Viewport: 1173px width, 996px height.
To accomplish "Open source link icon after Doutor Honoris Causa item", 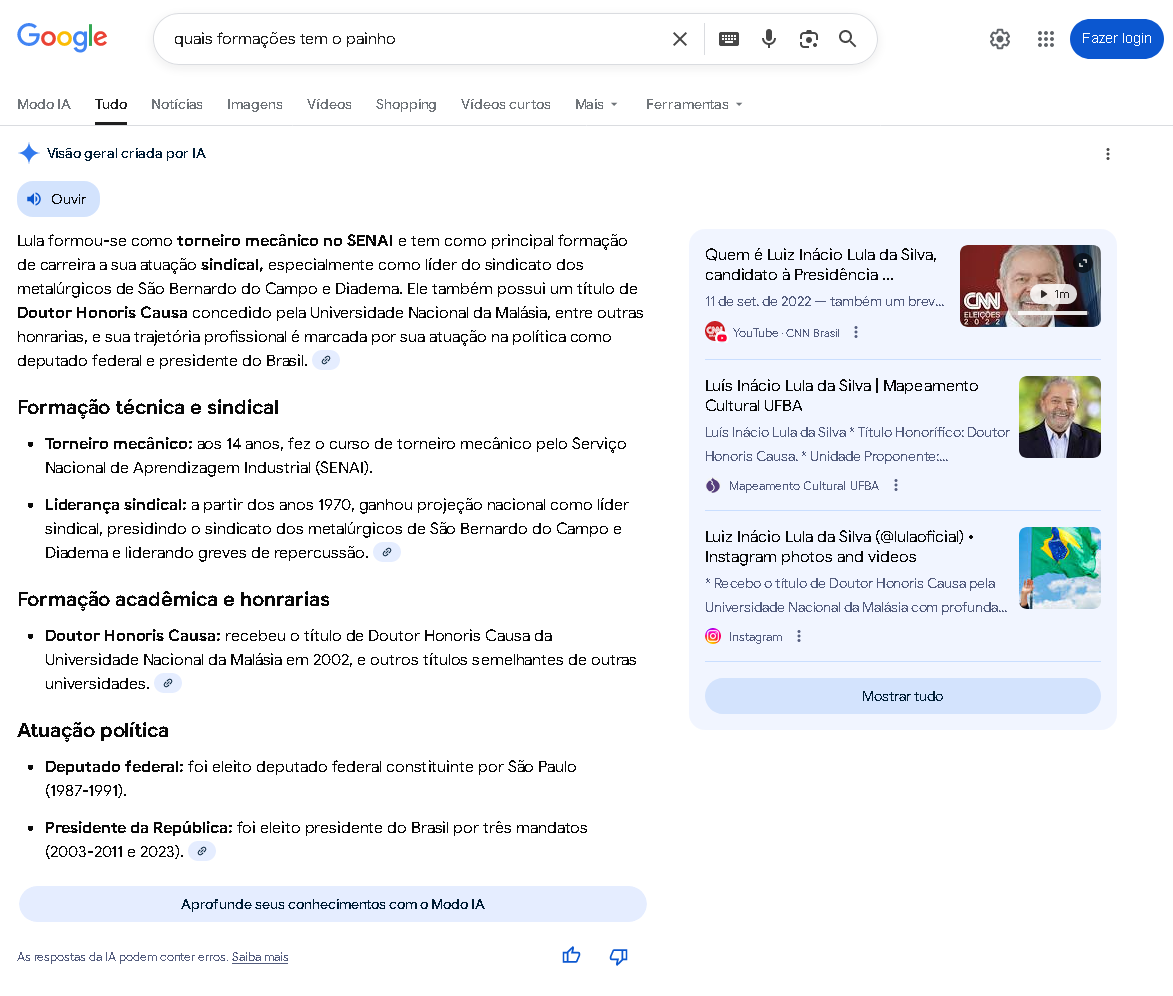I will (x=168, y=683).
